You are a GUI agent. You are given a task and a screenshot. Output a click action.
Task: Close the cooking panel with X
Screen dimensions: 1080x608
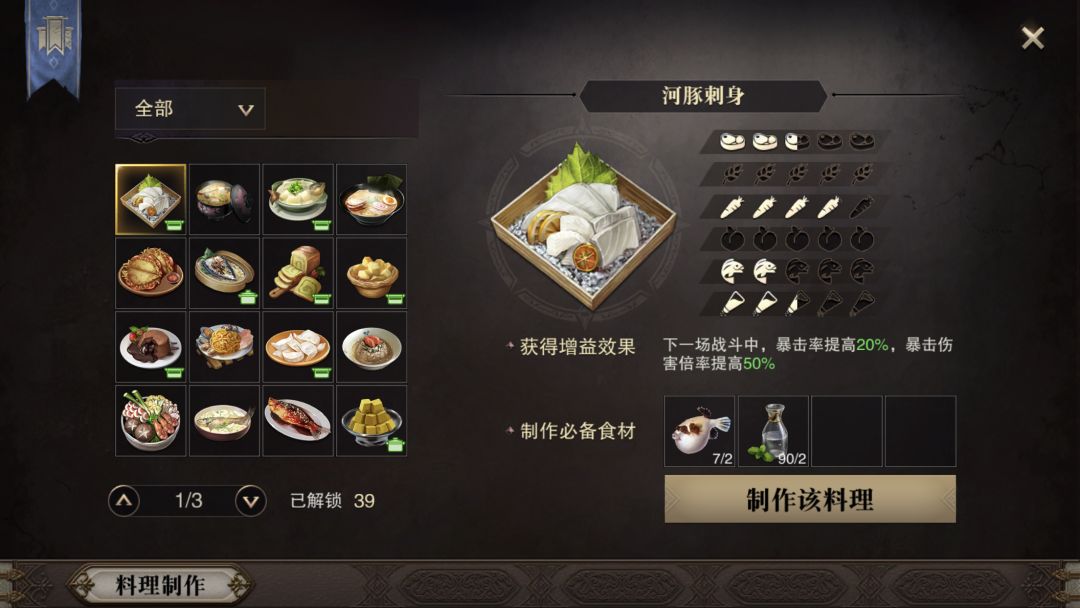click(1032, 38)
